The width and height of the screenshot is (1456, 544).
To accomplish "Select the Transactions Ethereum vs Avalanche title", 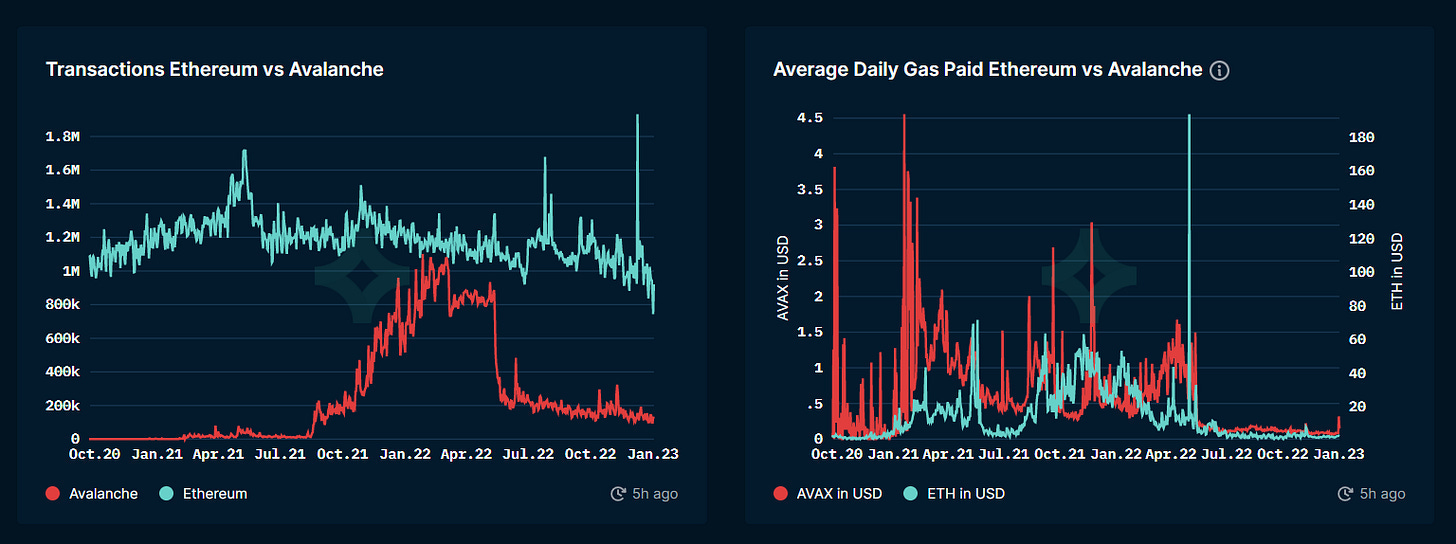I will pyautogui.click(x=215, y=70).
